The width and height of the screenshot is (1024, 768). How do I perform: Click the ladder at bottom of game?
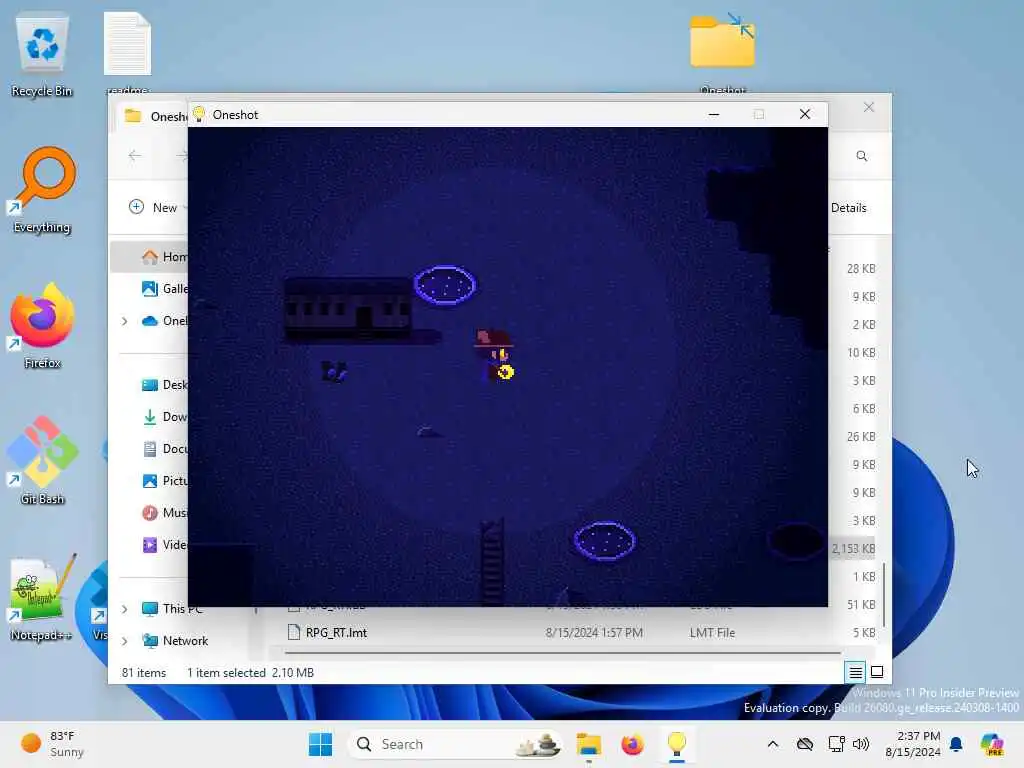(x=492, y=562)
